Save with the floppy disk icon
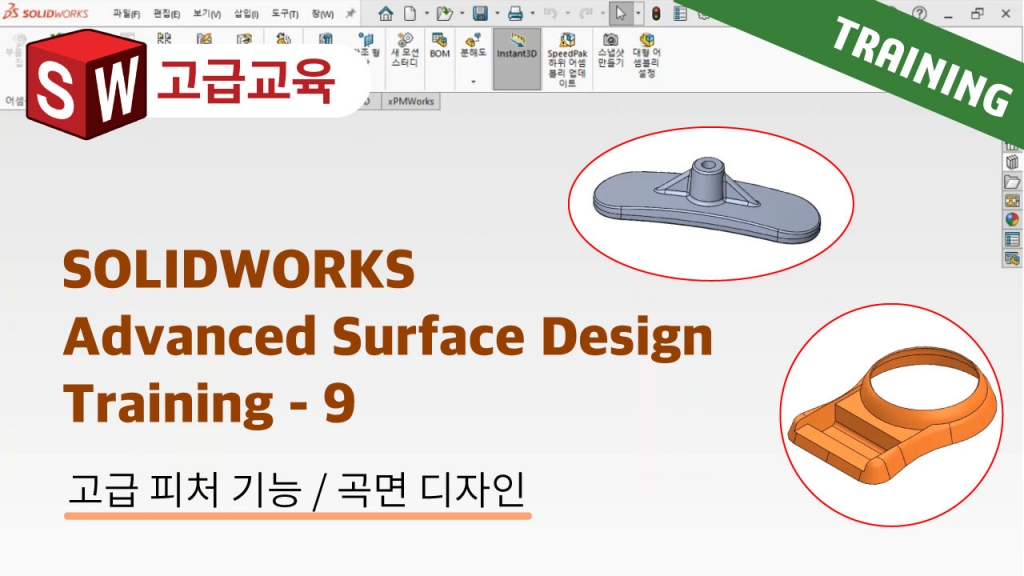The width and height of the screenshot is (1024, 576). [481, 13]
